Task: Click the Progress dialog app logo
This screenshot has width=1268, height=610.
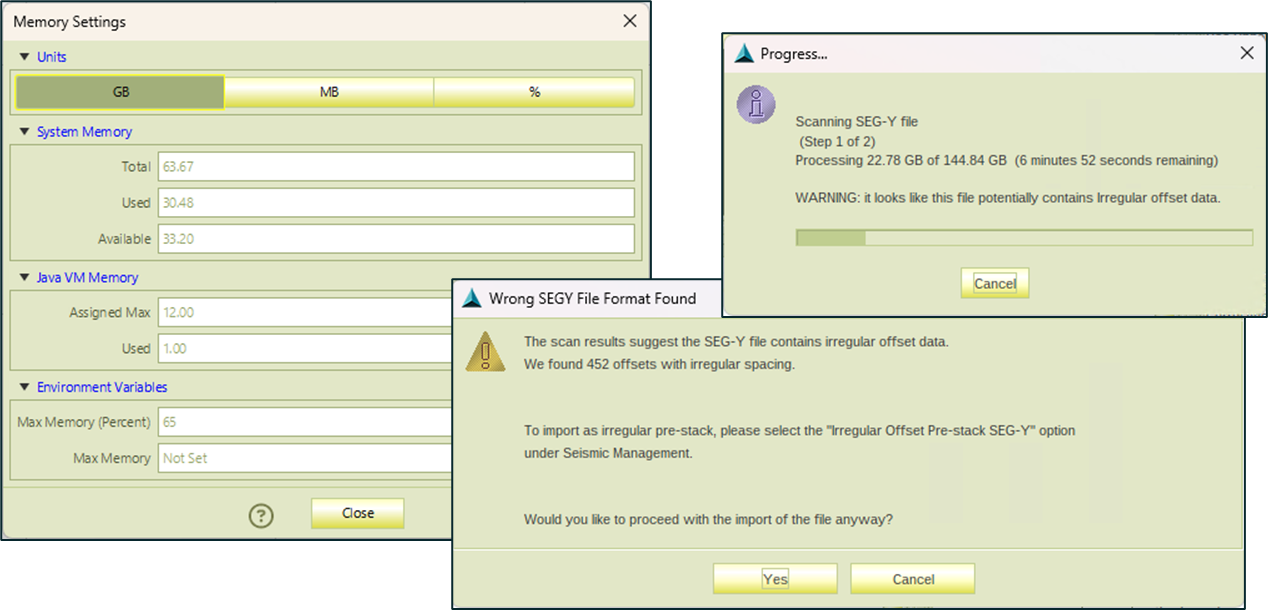Action: (744, 54)
